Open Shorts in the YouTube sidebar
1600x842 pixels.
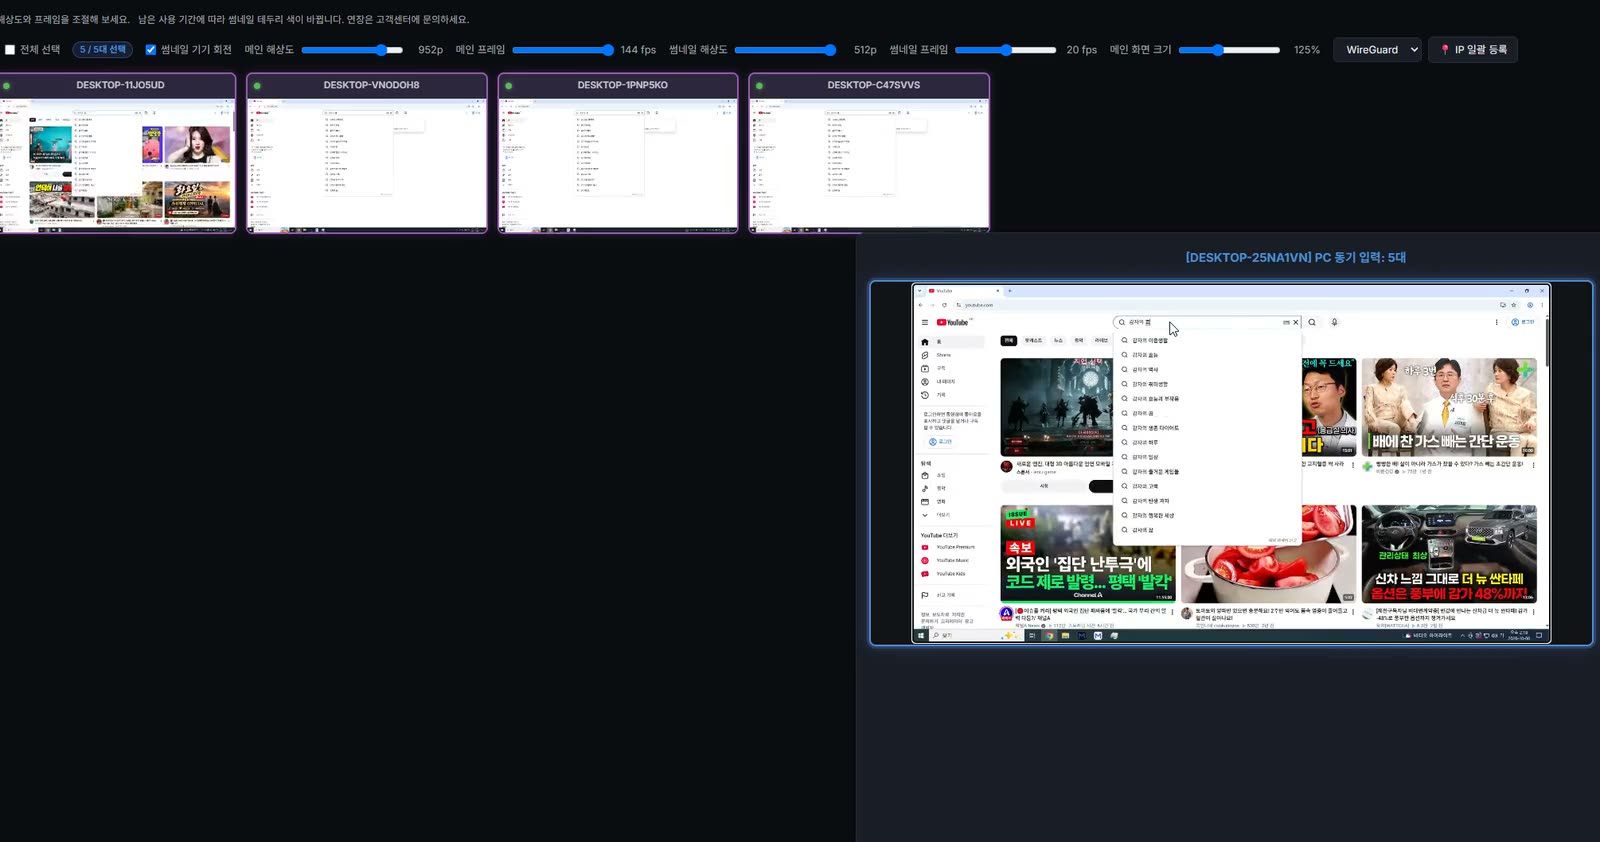[951, 355]
